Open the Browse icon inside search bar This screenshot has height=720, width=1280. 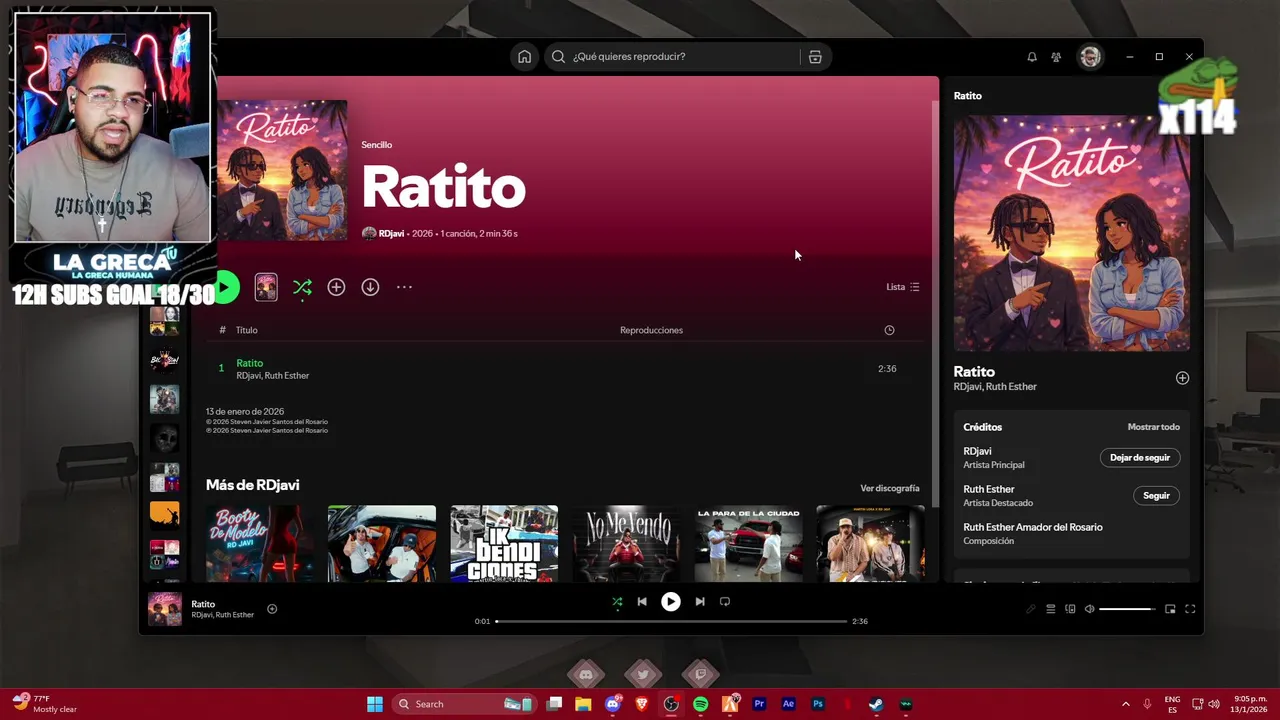(815, 57)
